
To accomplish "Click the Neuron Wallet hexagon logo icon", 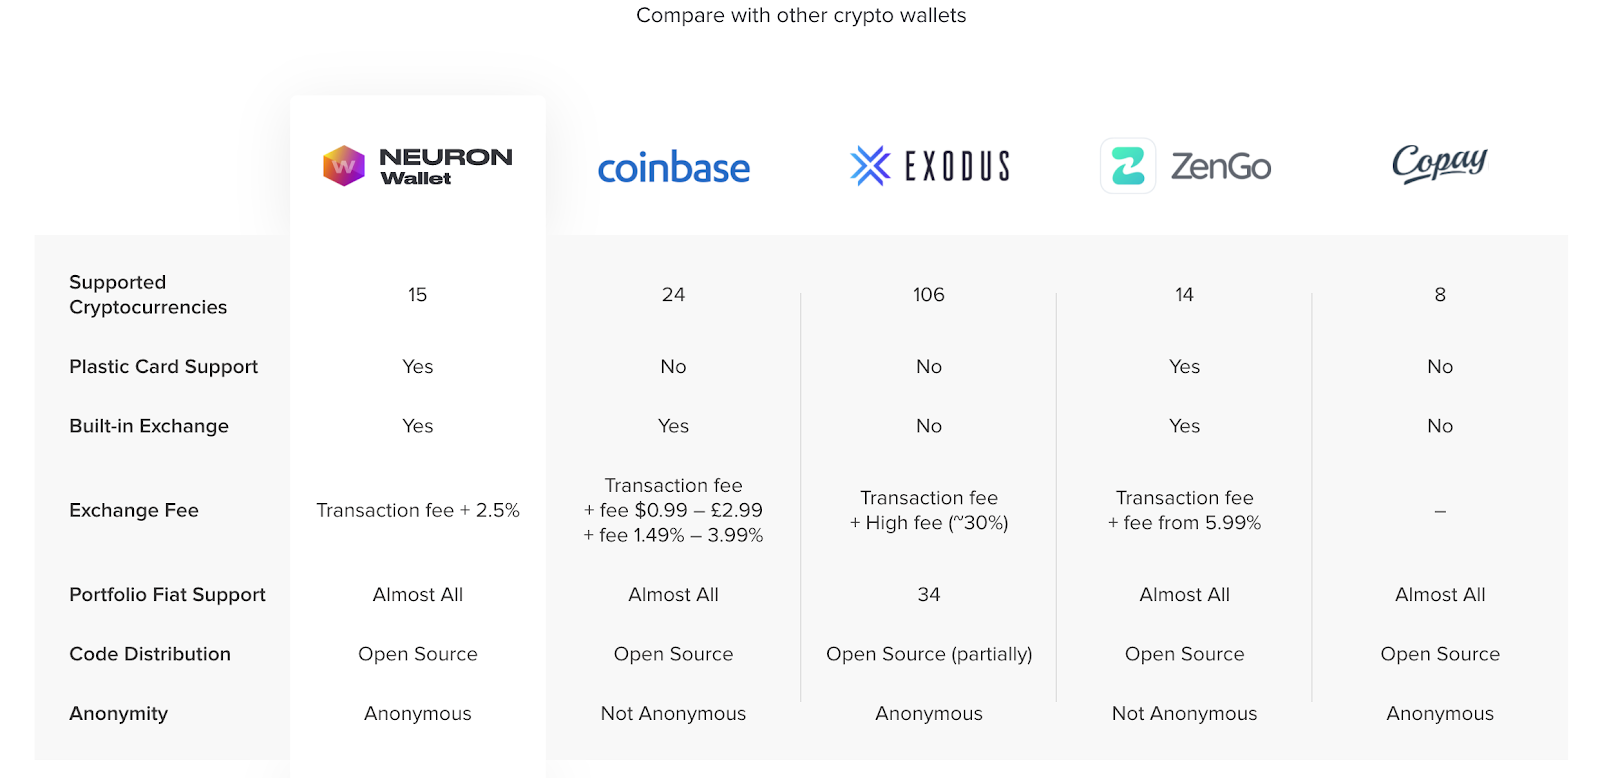I will coord(343,166).
